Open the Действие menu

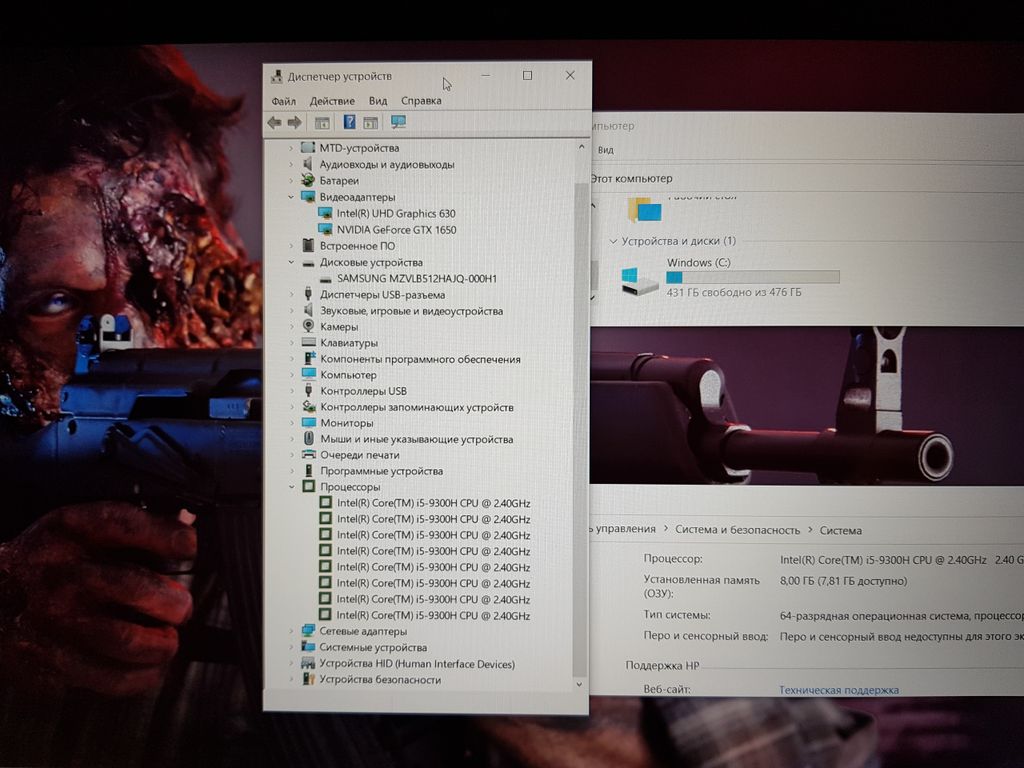(x=332, y=101)
